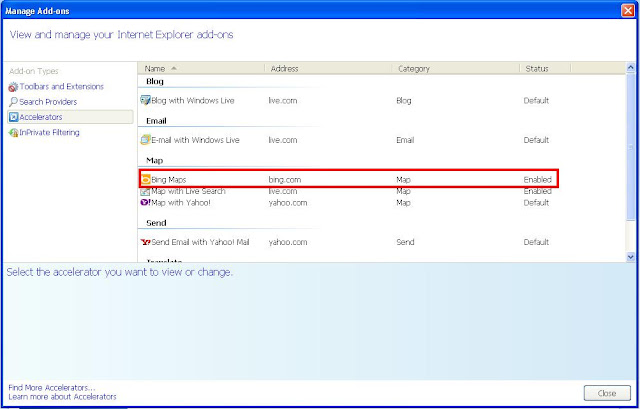Select the Bing Maps accelerator

348,179
